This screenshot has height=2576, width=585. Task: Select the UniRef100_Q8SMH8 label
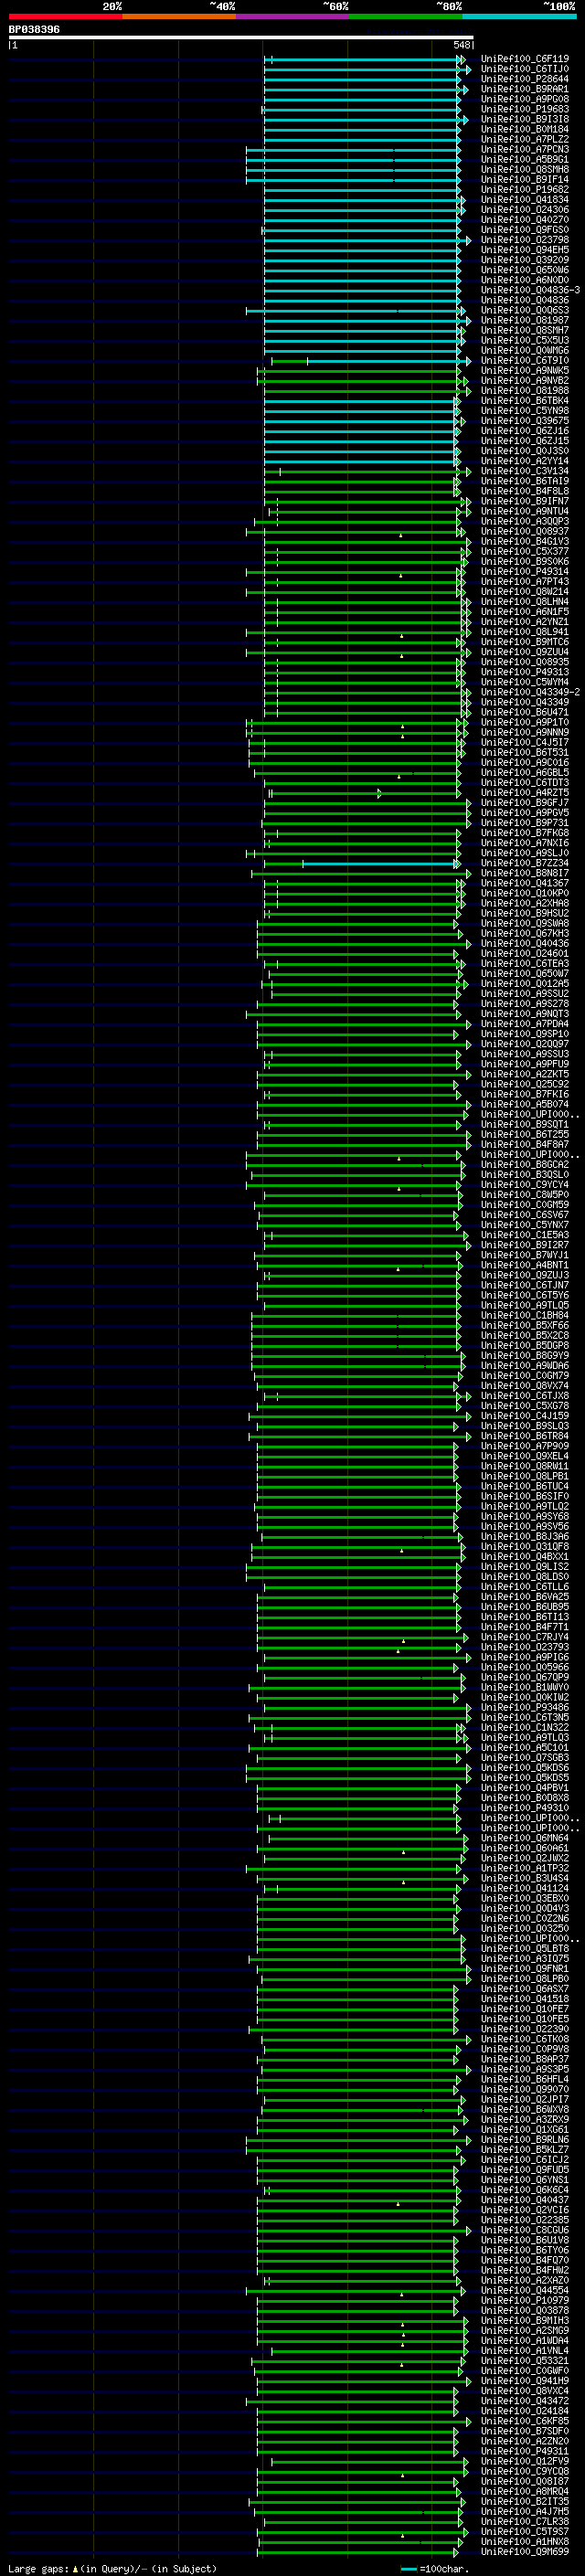coord(525,169)
